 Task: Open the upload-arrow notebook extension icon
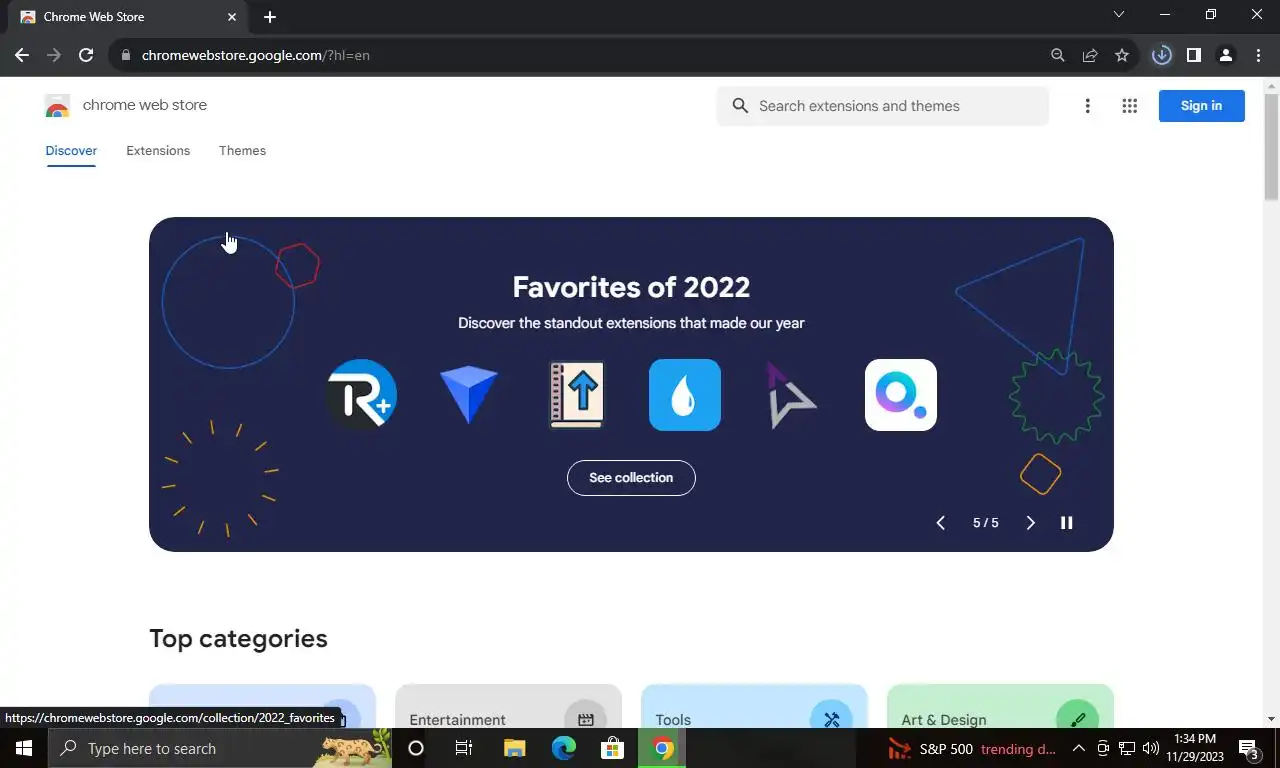(577, 395)
